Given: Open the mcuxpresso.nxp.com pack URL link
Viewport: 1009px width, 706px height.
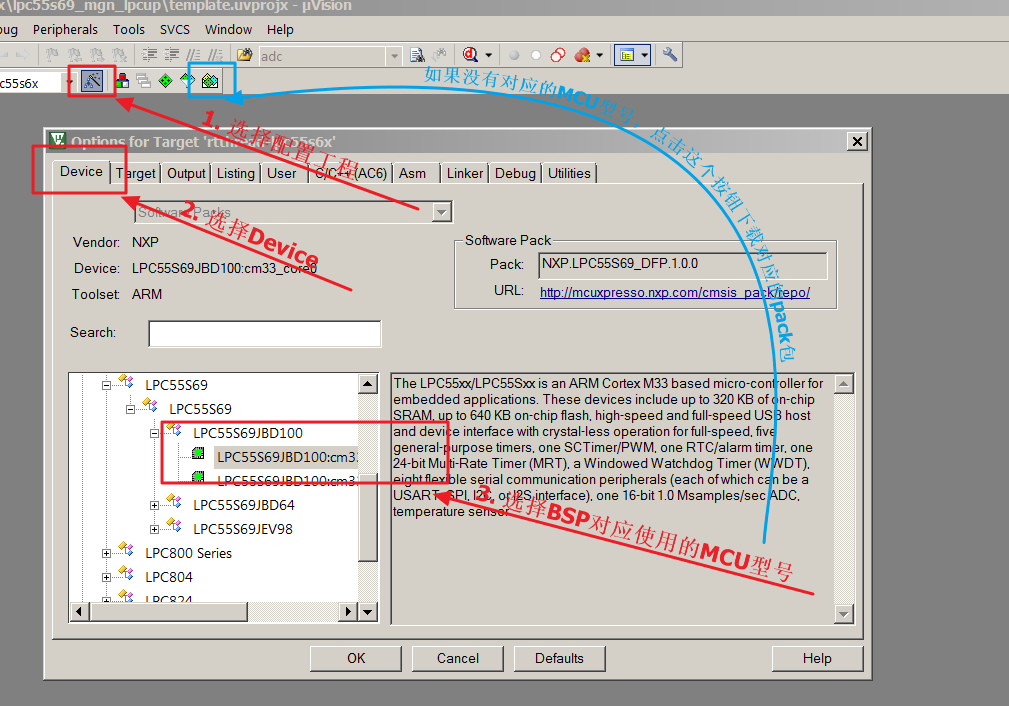Looking at the screenshot, I should (x=674, y=293).
